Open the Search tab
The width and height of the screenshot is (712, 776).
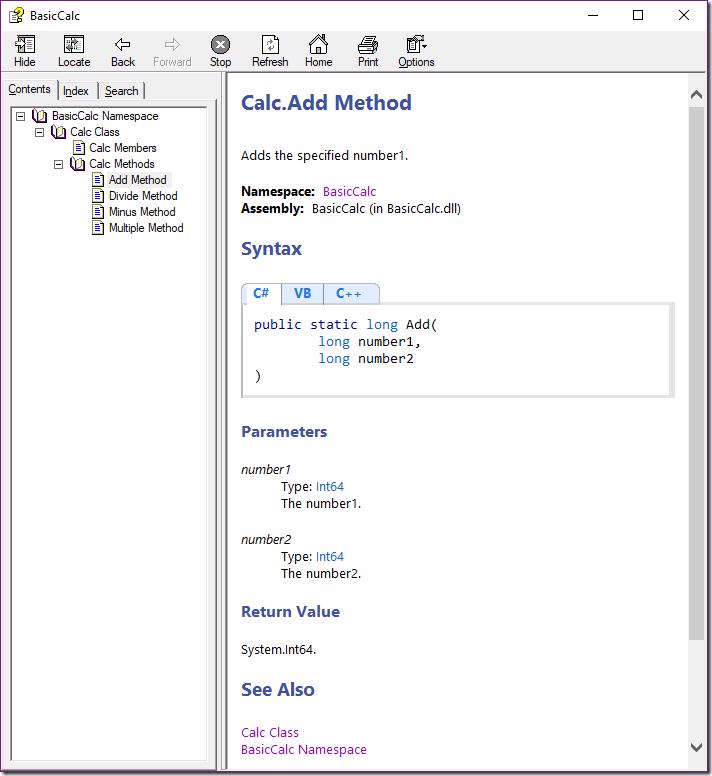click(121, 91)
